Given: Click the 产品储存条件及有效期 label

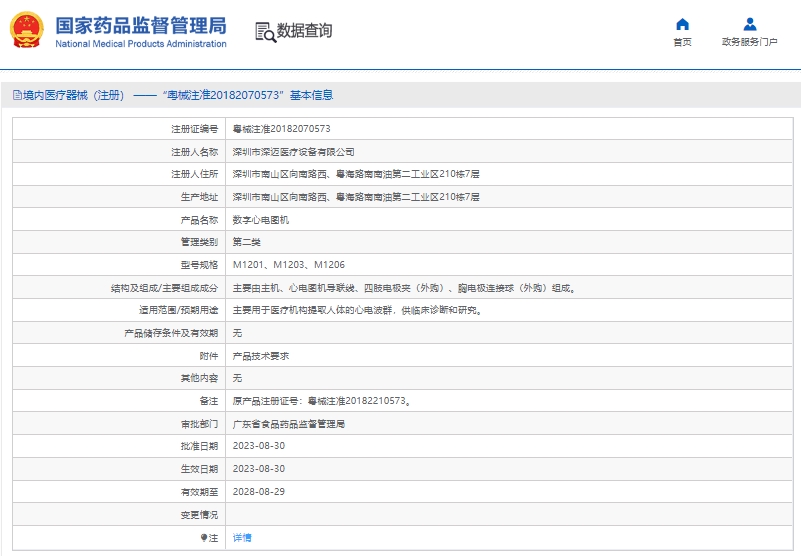Looking at the screenshot, I should pos(171,333).
